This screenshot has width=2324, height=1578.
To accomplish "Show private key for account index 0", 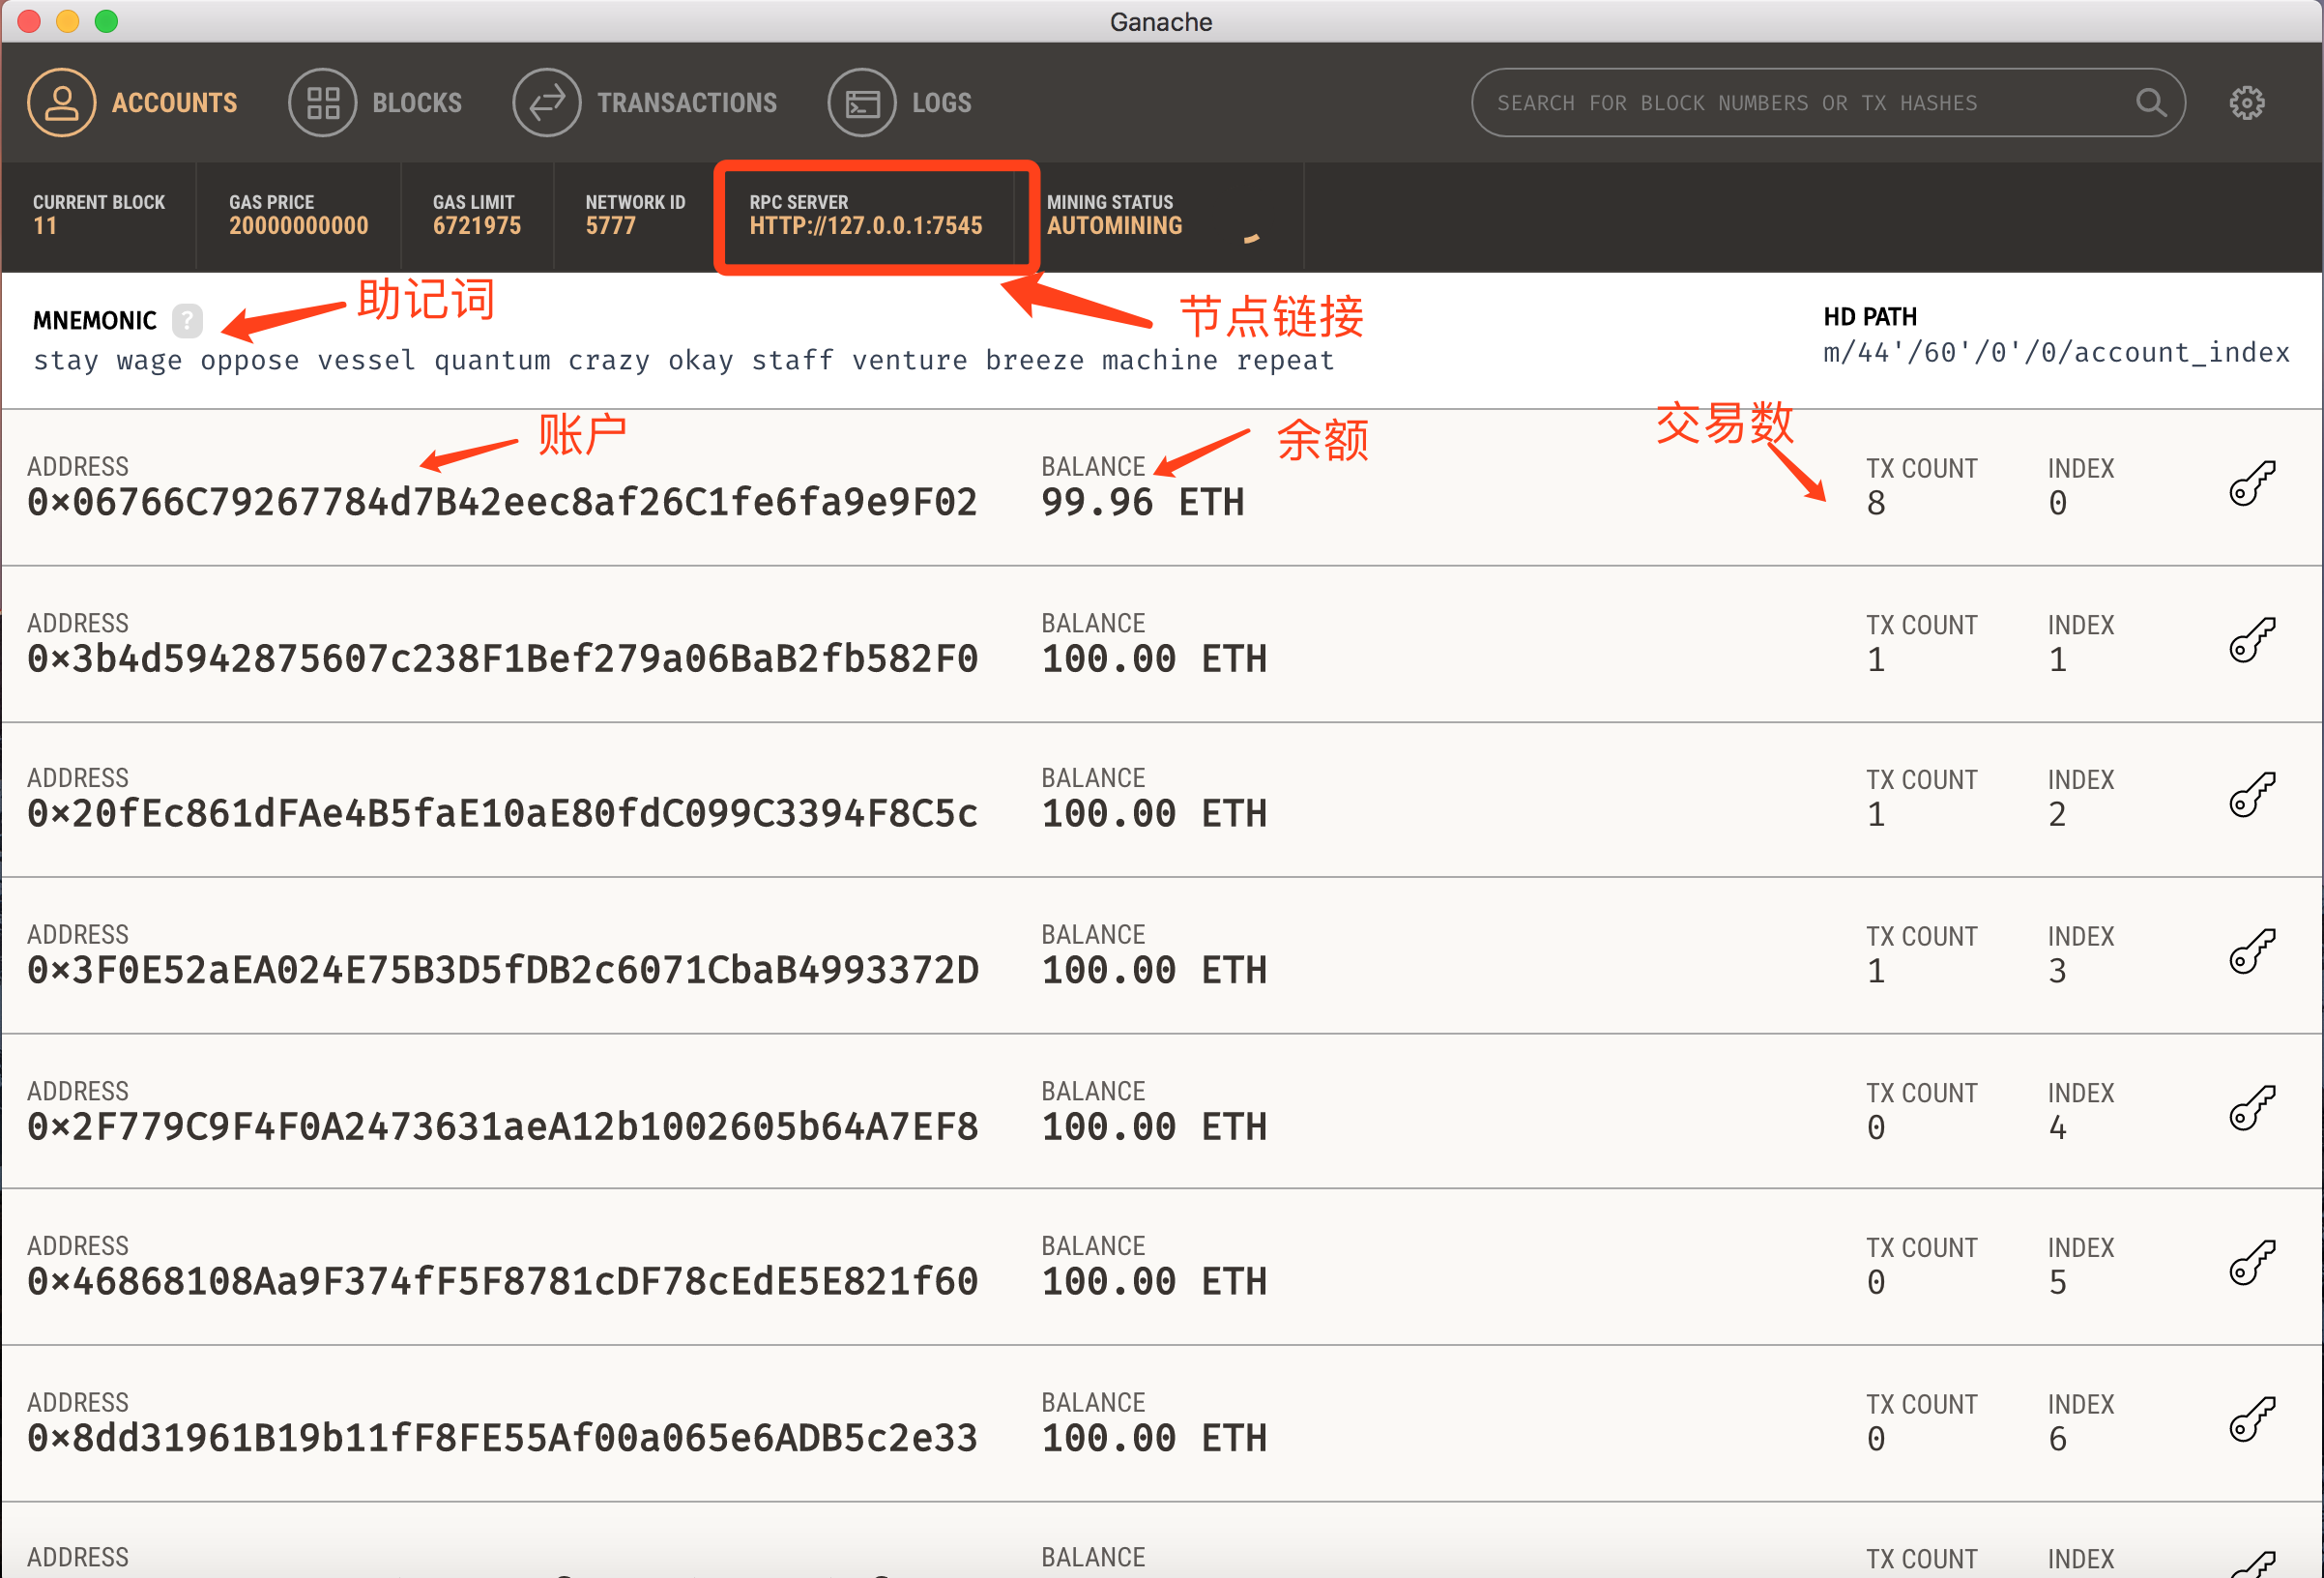I will click(x=2252, y=484).
